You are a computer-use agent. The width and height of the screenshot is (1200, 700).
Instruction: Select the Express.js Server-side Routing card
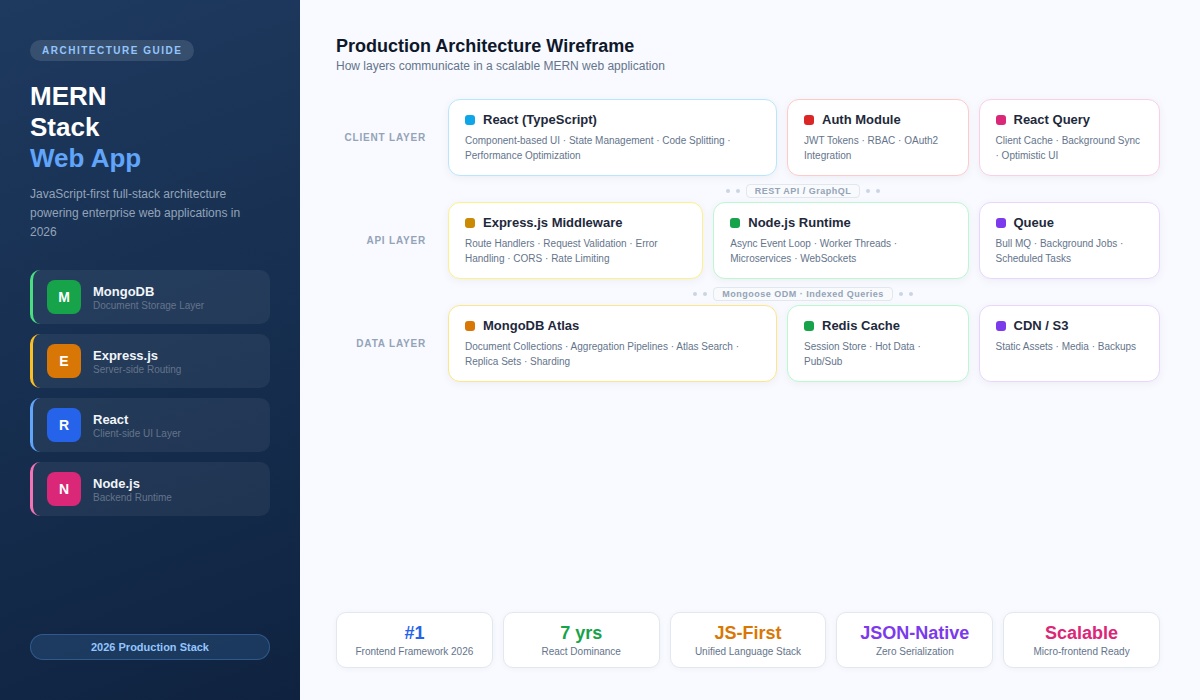pos(150,361)
